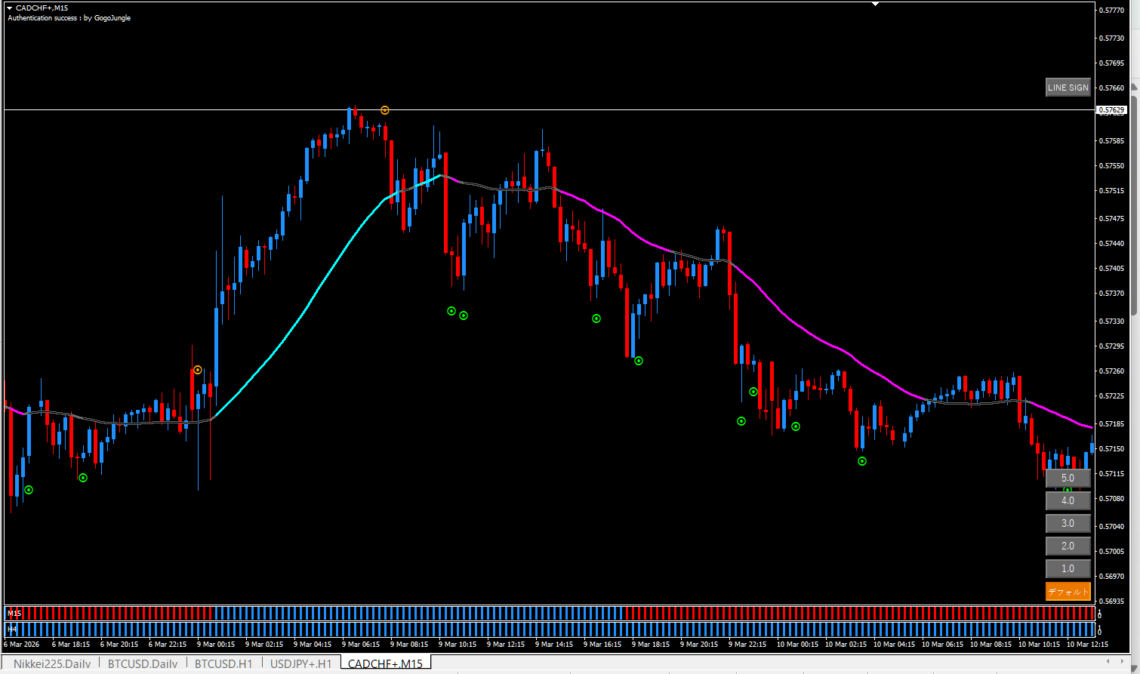Viewport: 1140px width, 674px height.
Task: Open the USDJPY+.H1 chart tab
Action: click(x=300, y=663)
